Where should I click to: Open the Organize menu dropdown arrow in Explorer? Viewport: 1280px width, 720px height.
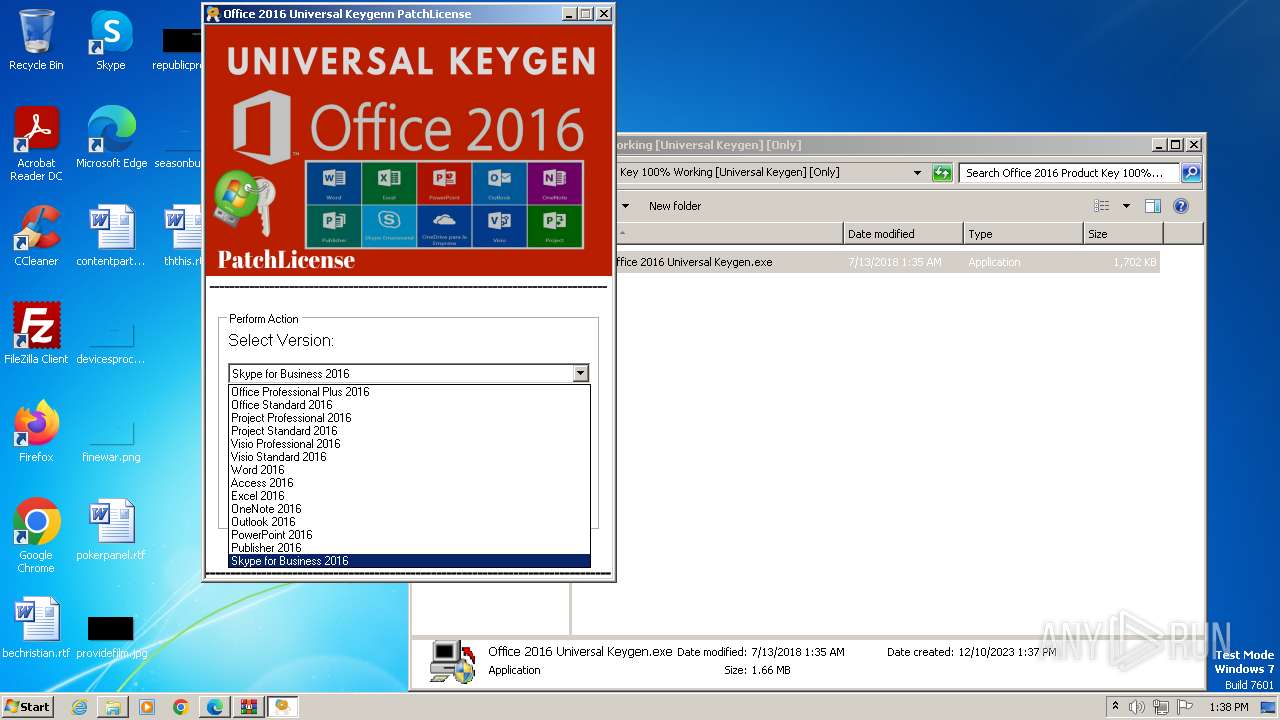pyautogui.click(x=626, y=206)
